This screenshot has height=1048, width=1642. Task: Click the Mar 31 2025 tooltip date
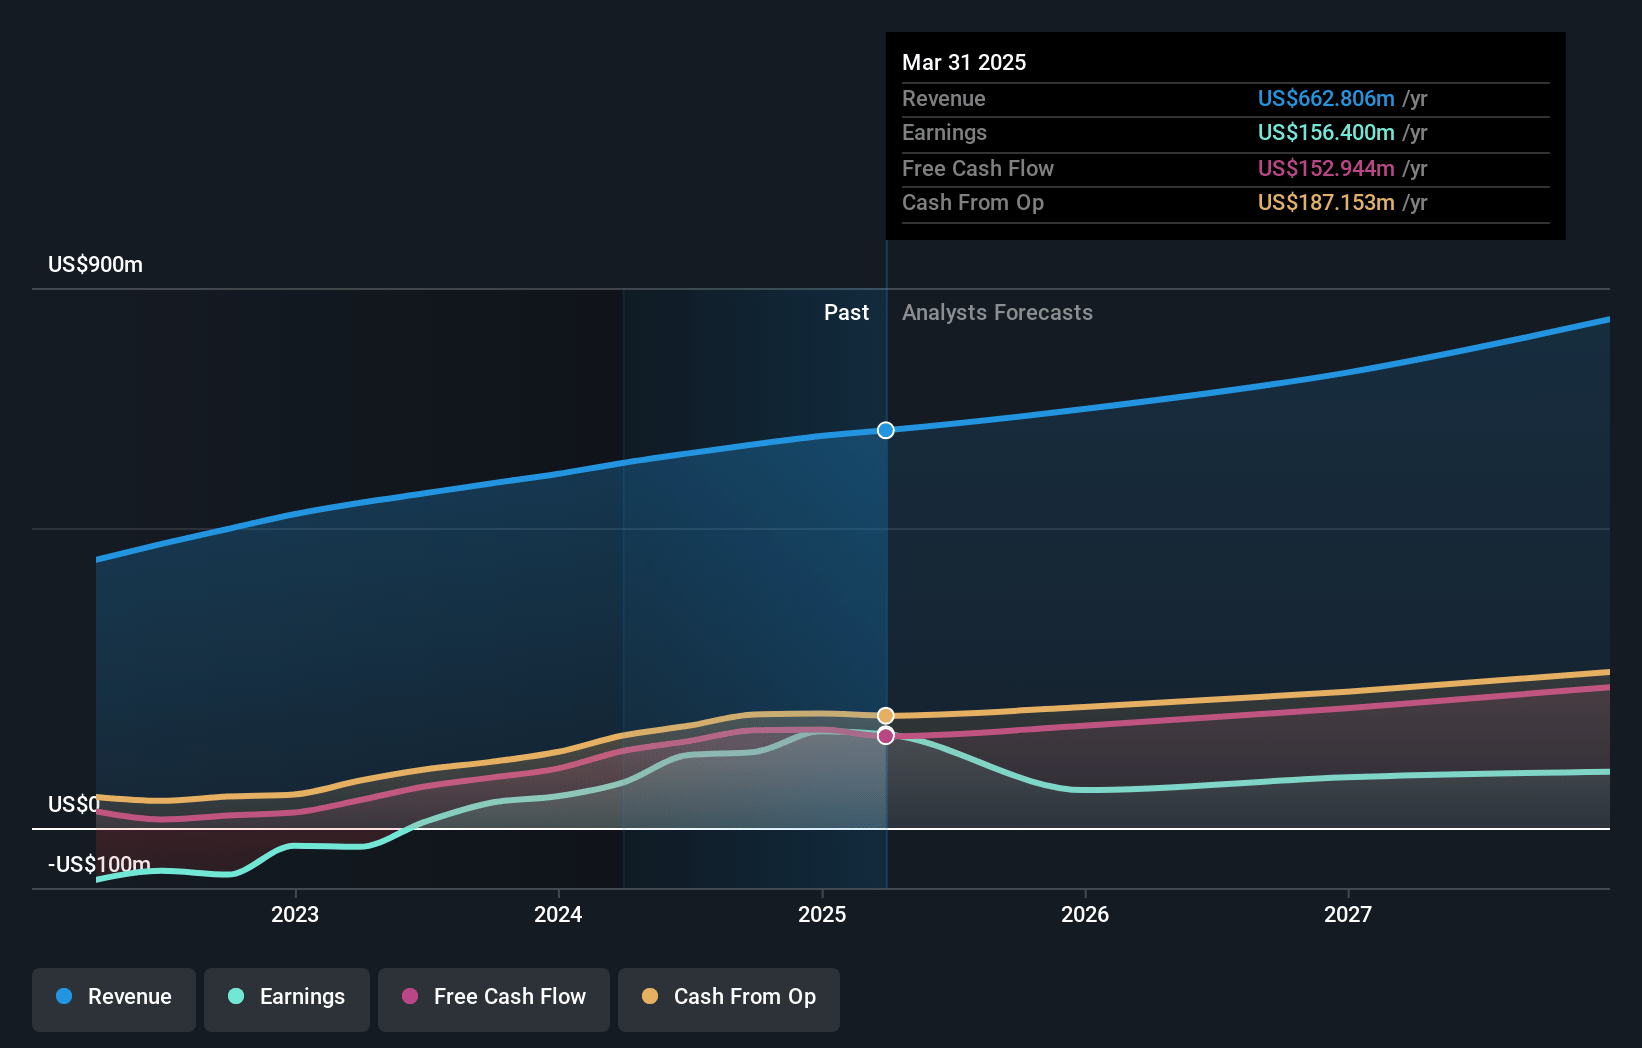coord(964,62)
